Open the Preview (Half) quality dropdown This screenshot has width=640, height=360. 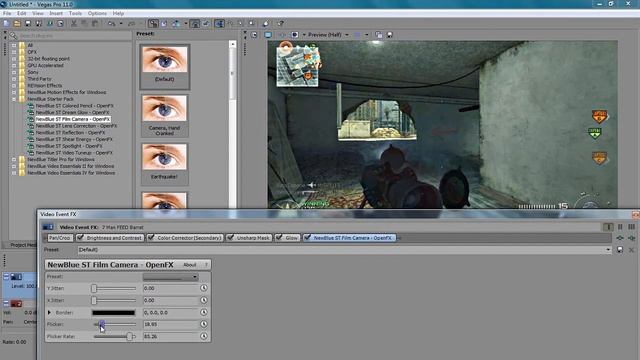tap(347, 35)
